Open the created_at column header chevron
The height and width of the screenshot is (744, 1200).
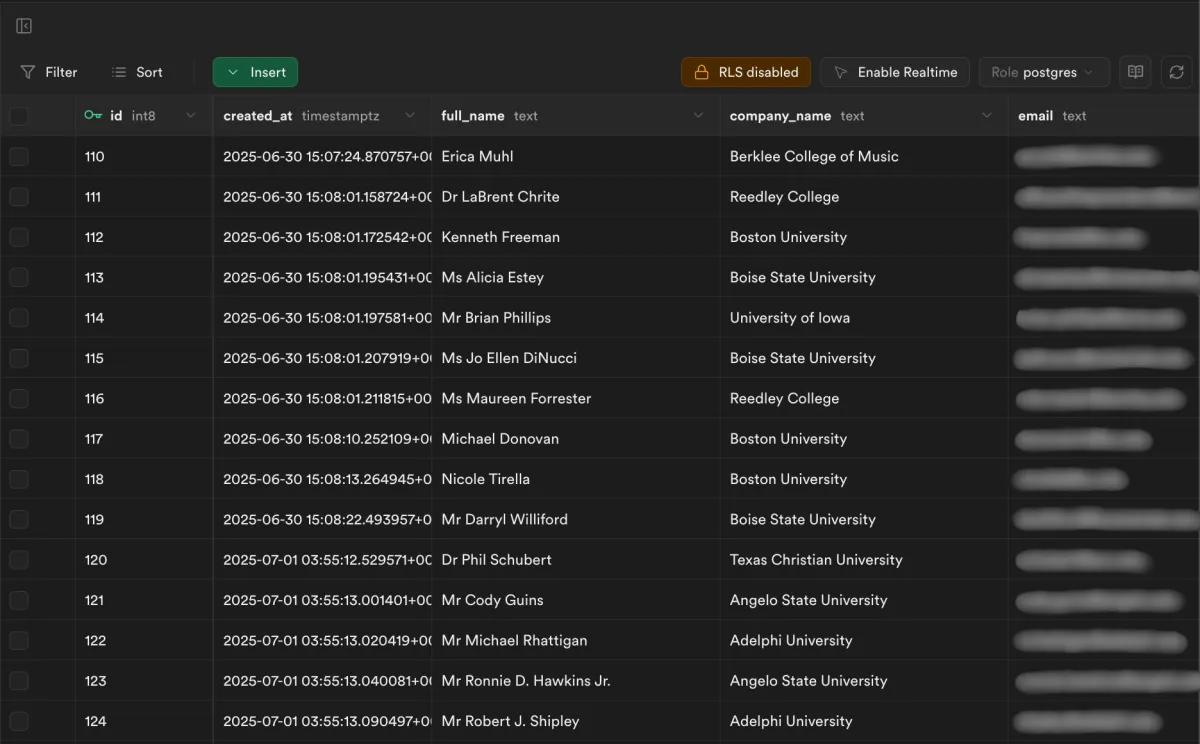tap(410, 116)
